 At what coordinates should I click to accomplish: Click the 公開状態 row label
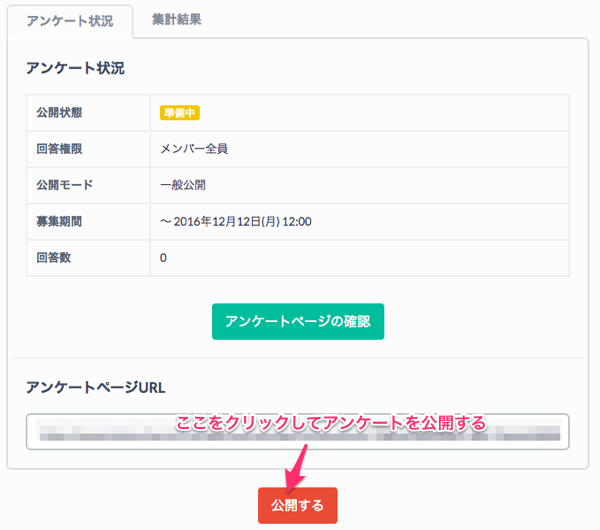[61, 113]
